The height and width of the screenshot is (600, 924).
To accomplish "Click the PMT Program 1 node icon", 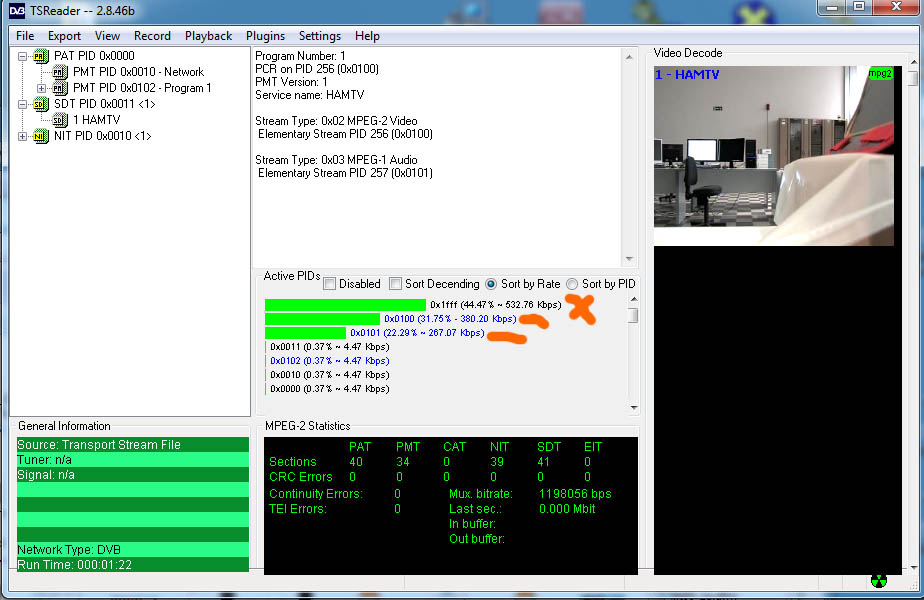I will pos(59,88).
